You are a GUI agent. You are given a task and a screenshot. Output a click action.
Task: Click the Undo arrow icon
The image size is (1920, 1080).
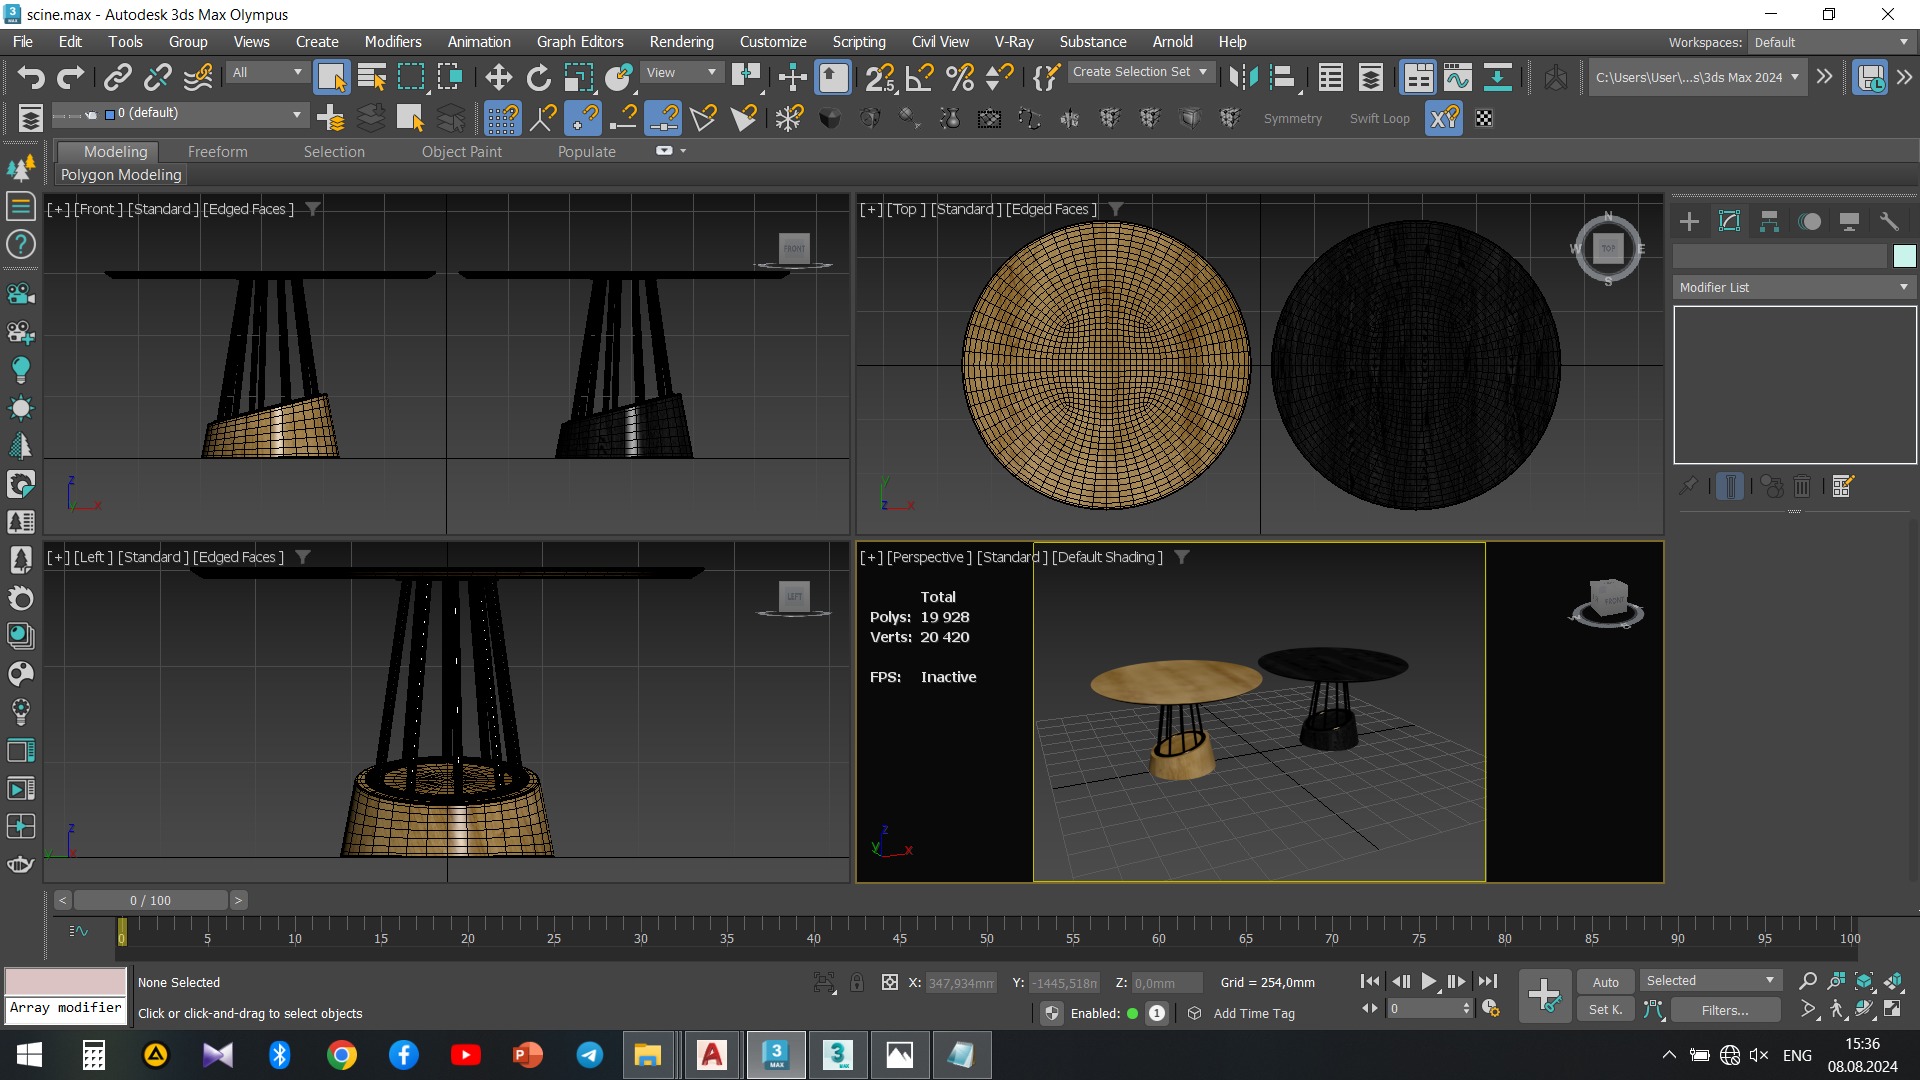(x=31, y=77)
